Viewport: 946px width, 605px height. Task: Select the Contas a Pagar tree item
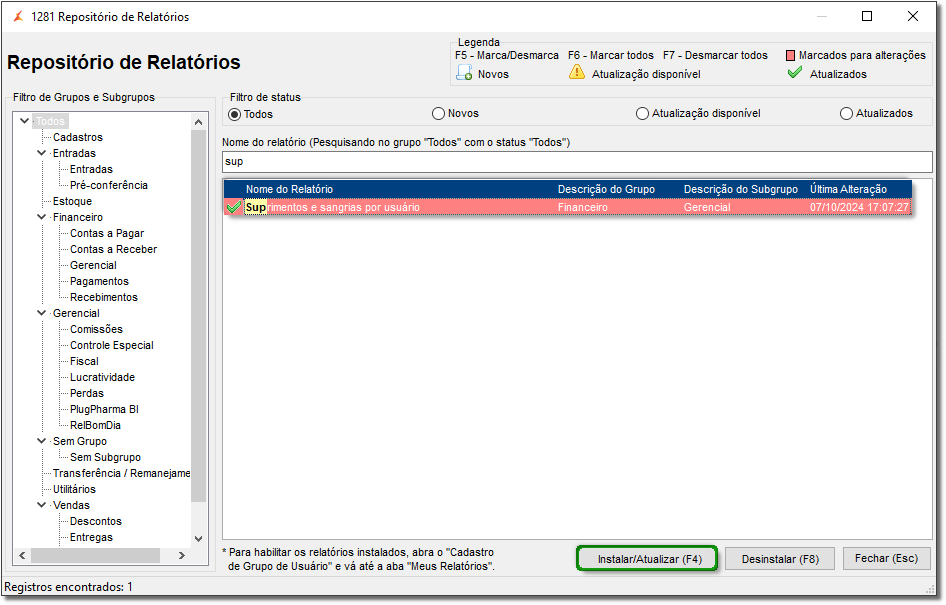pyautogui.click(x=107, y=233)
